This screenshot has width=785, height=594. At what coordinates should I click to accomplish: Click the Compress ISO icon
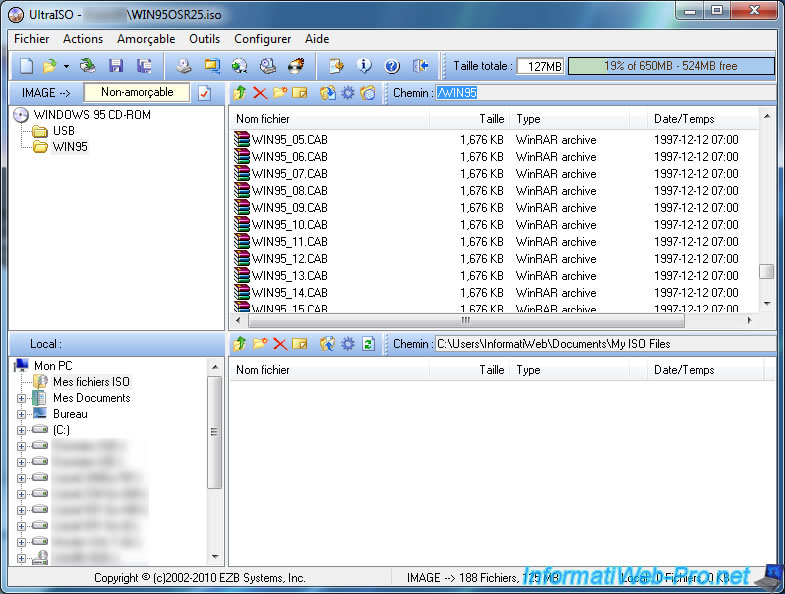pos(212,66)
